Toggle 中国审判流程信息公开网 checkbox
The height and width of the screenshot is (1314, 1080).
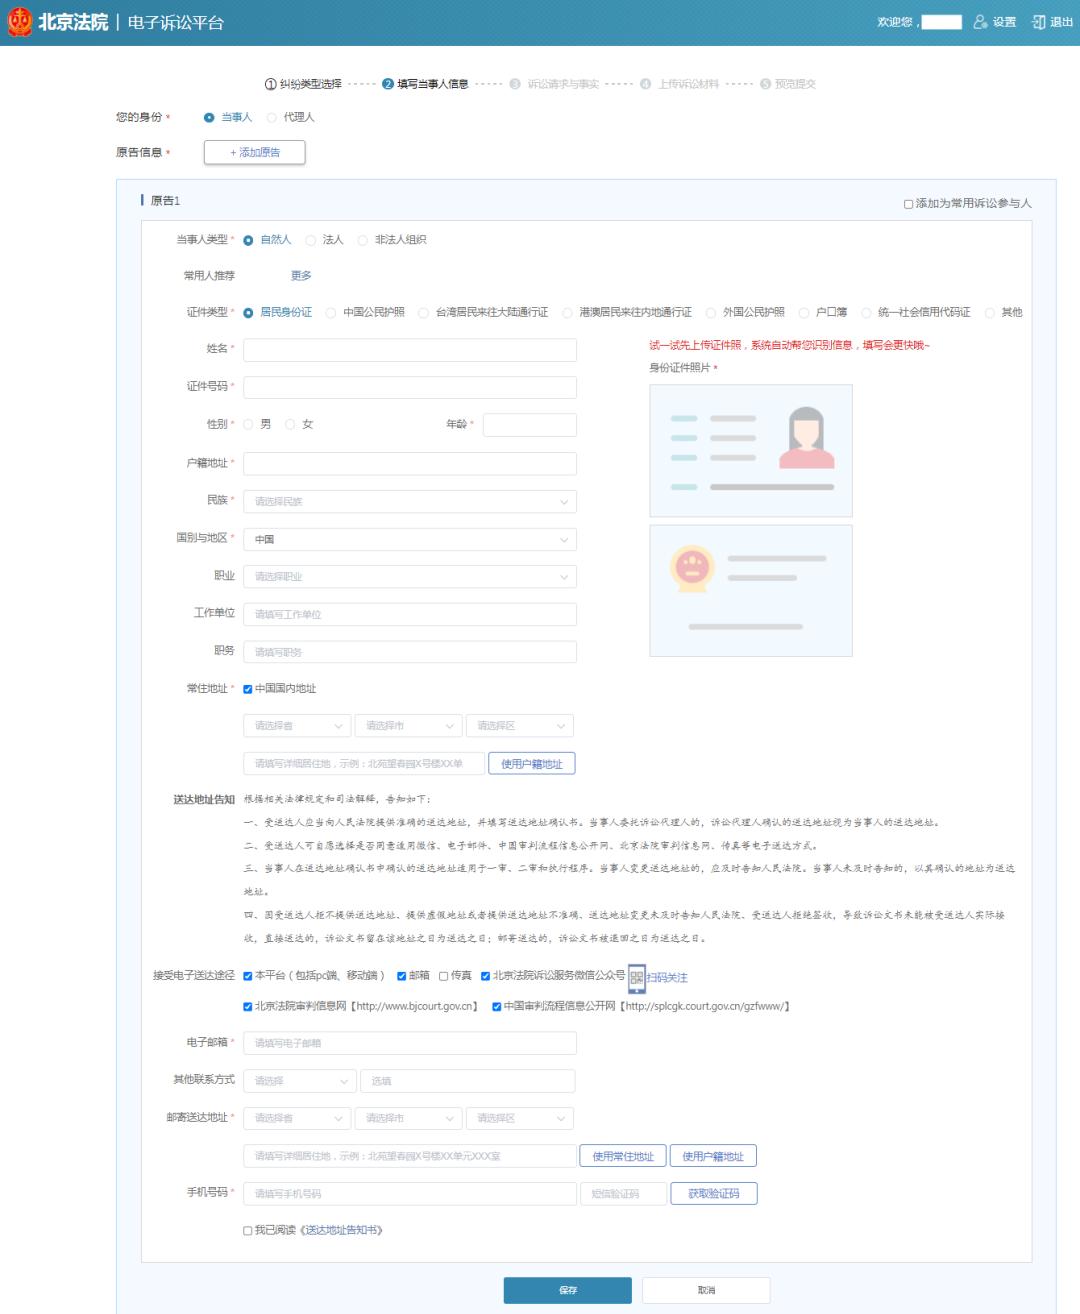(x=497, y=1007)
